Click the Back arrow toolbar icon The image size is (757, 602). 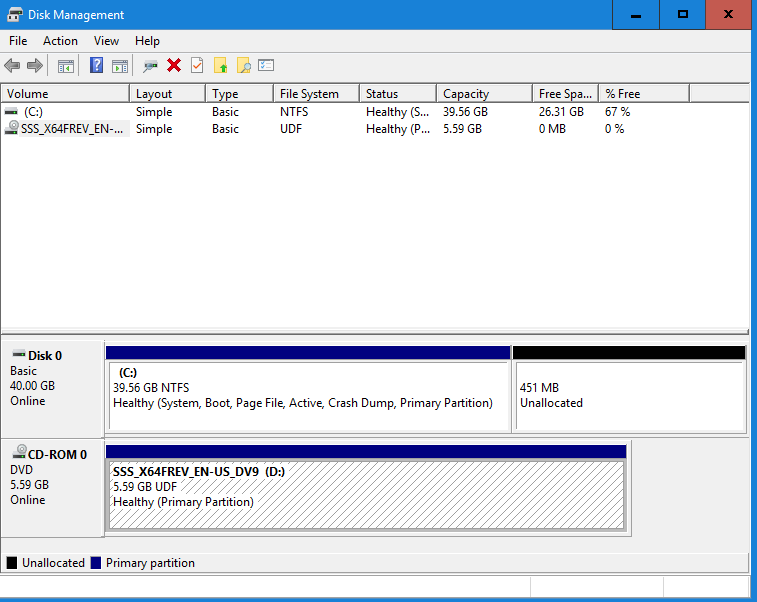(x=12, y=65)
